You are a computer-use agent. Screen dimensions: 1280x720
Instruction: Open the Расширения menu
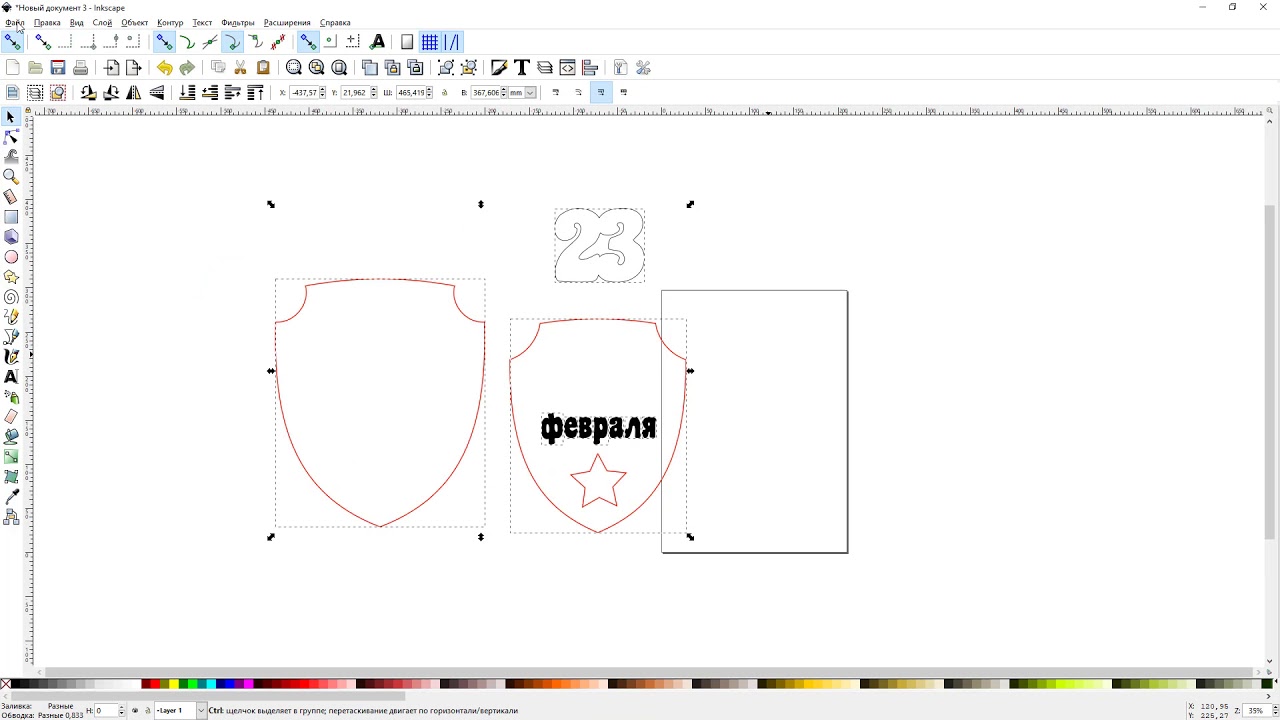click(x=287, y=22)
